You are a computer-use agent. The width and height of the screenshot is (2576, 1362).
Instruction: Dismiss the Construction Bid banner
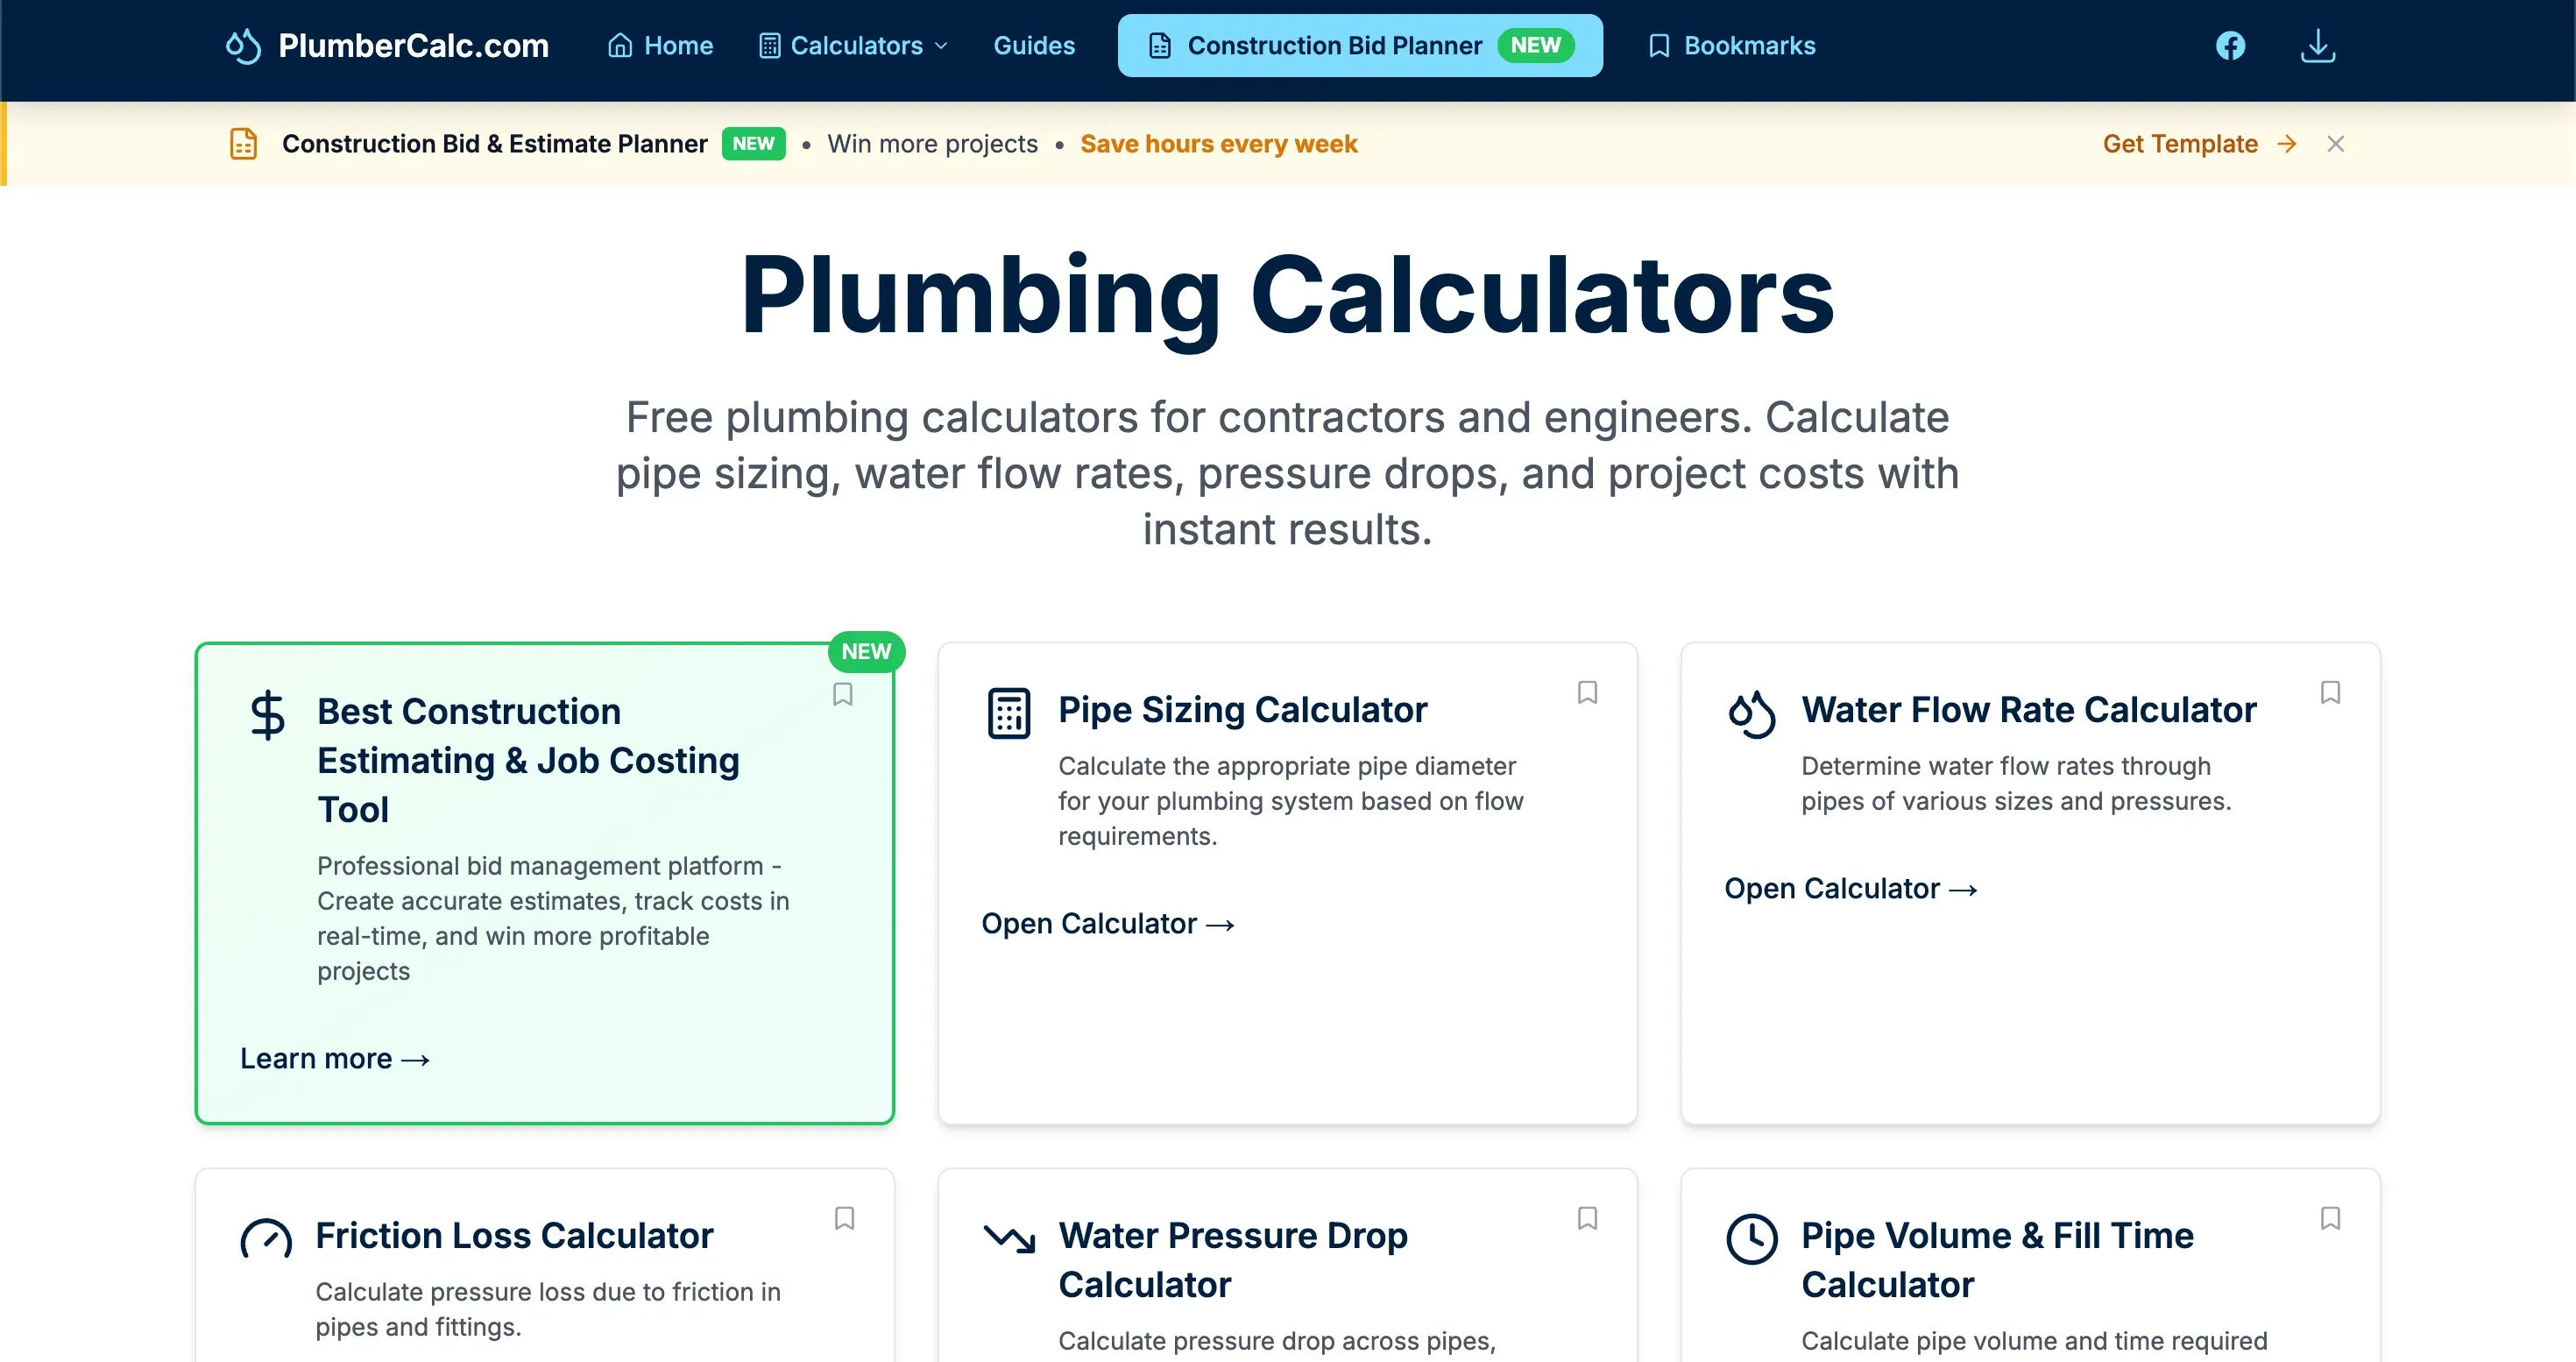[x=2335, y=144]
